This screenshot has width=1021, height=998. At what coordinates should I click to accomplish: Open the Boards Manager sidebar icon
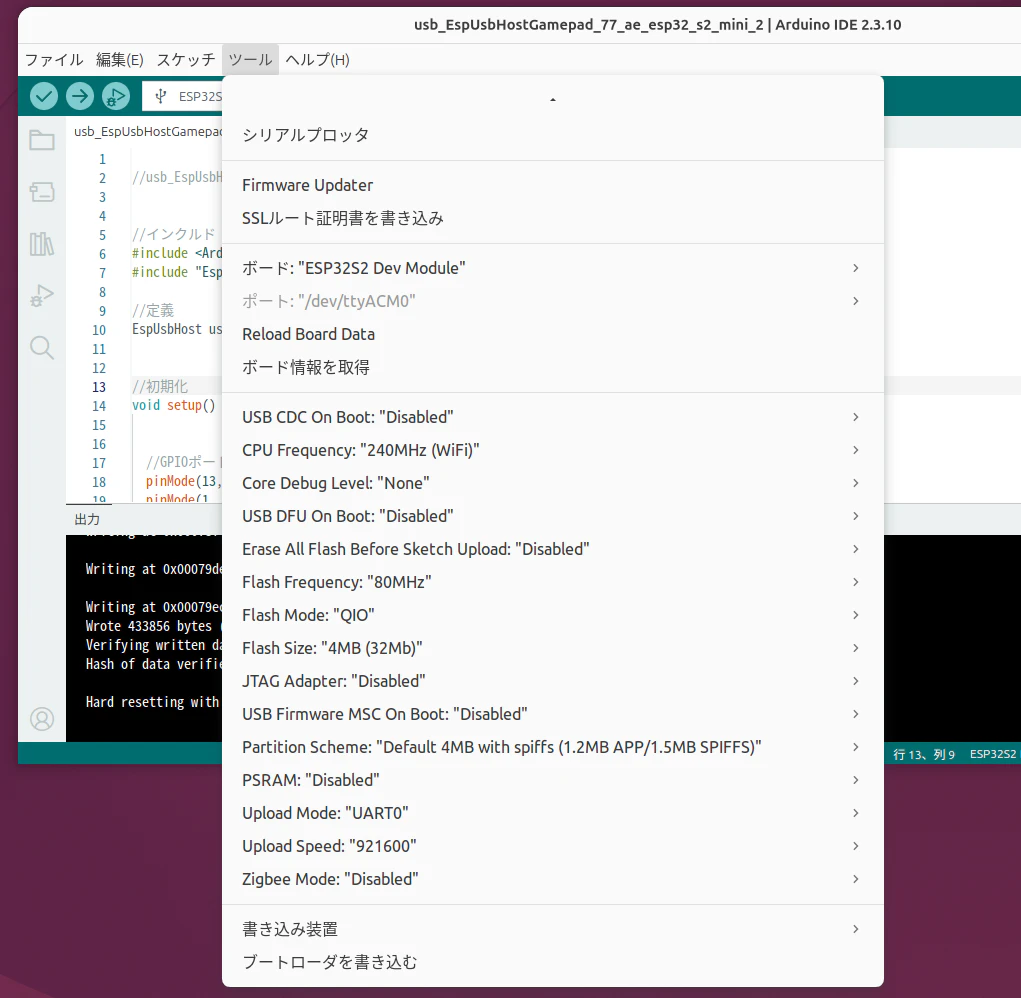click(42, 192)
